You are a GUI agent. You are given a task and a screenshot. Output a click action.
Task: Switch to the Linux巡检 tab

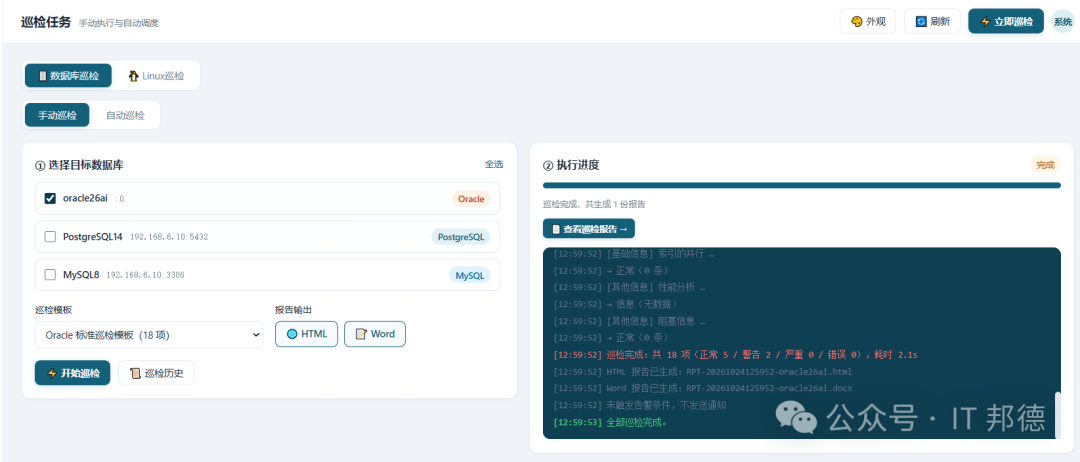[156, 76]
